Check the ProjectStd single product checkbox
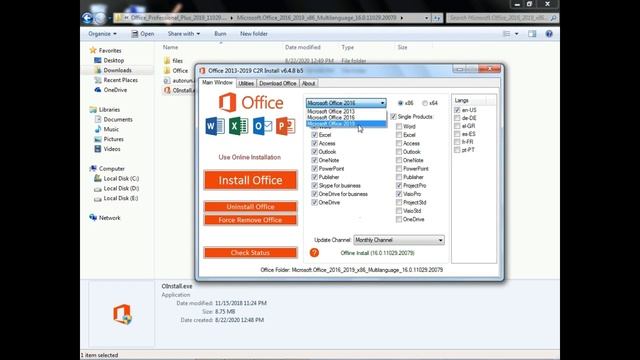This screenshot has width=640, height=360. coord(399,202)
